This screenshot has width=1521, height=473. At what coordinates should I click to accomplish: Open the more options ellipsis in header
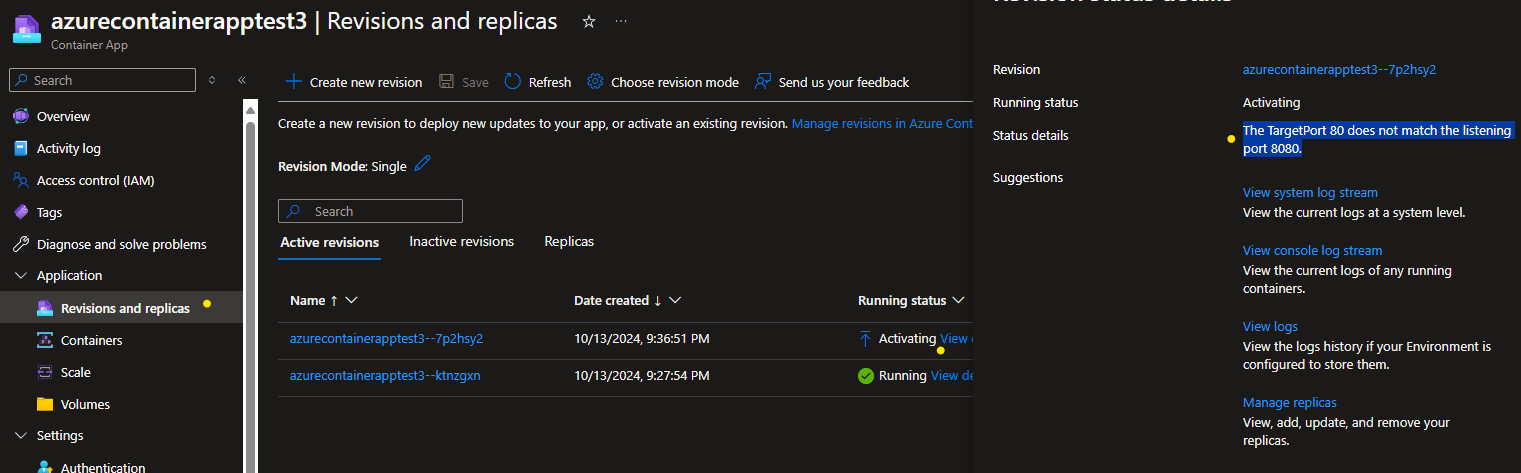(621, 21)
